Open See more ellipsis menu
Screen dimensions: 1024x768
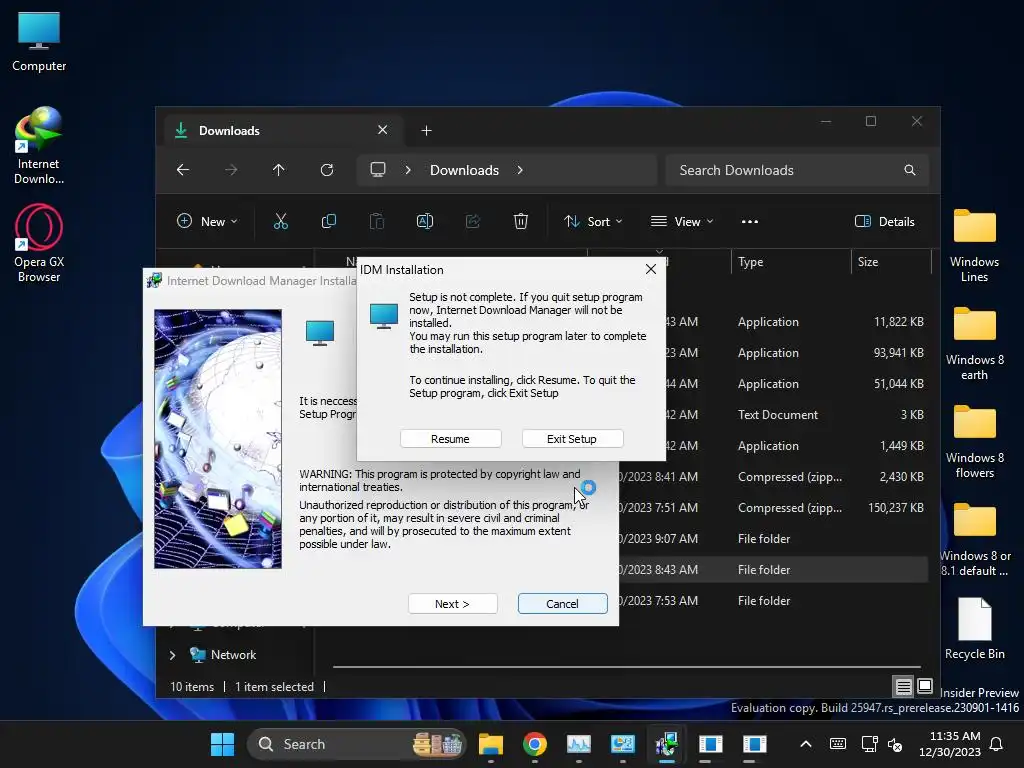pos(750,221)
